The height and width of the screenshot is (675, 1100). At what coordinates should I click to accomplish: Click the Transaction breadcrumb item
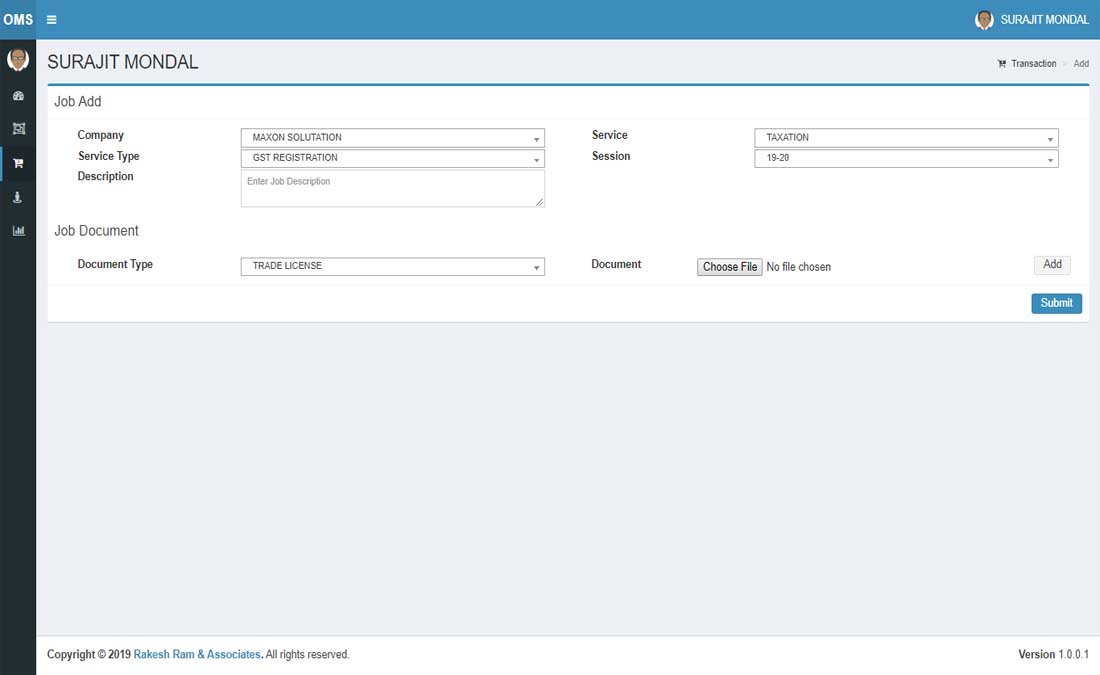click(1033, 64)
